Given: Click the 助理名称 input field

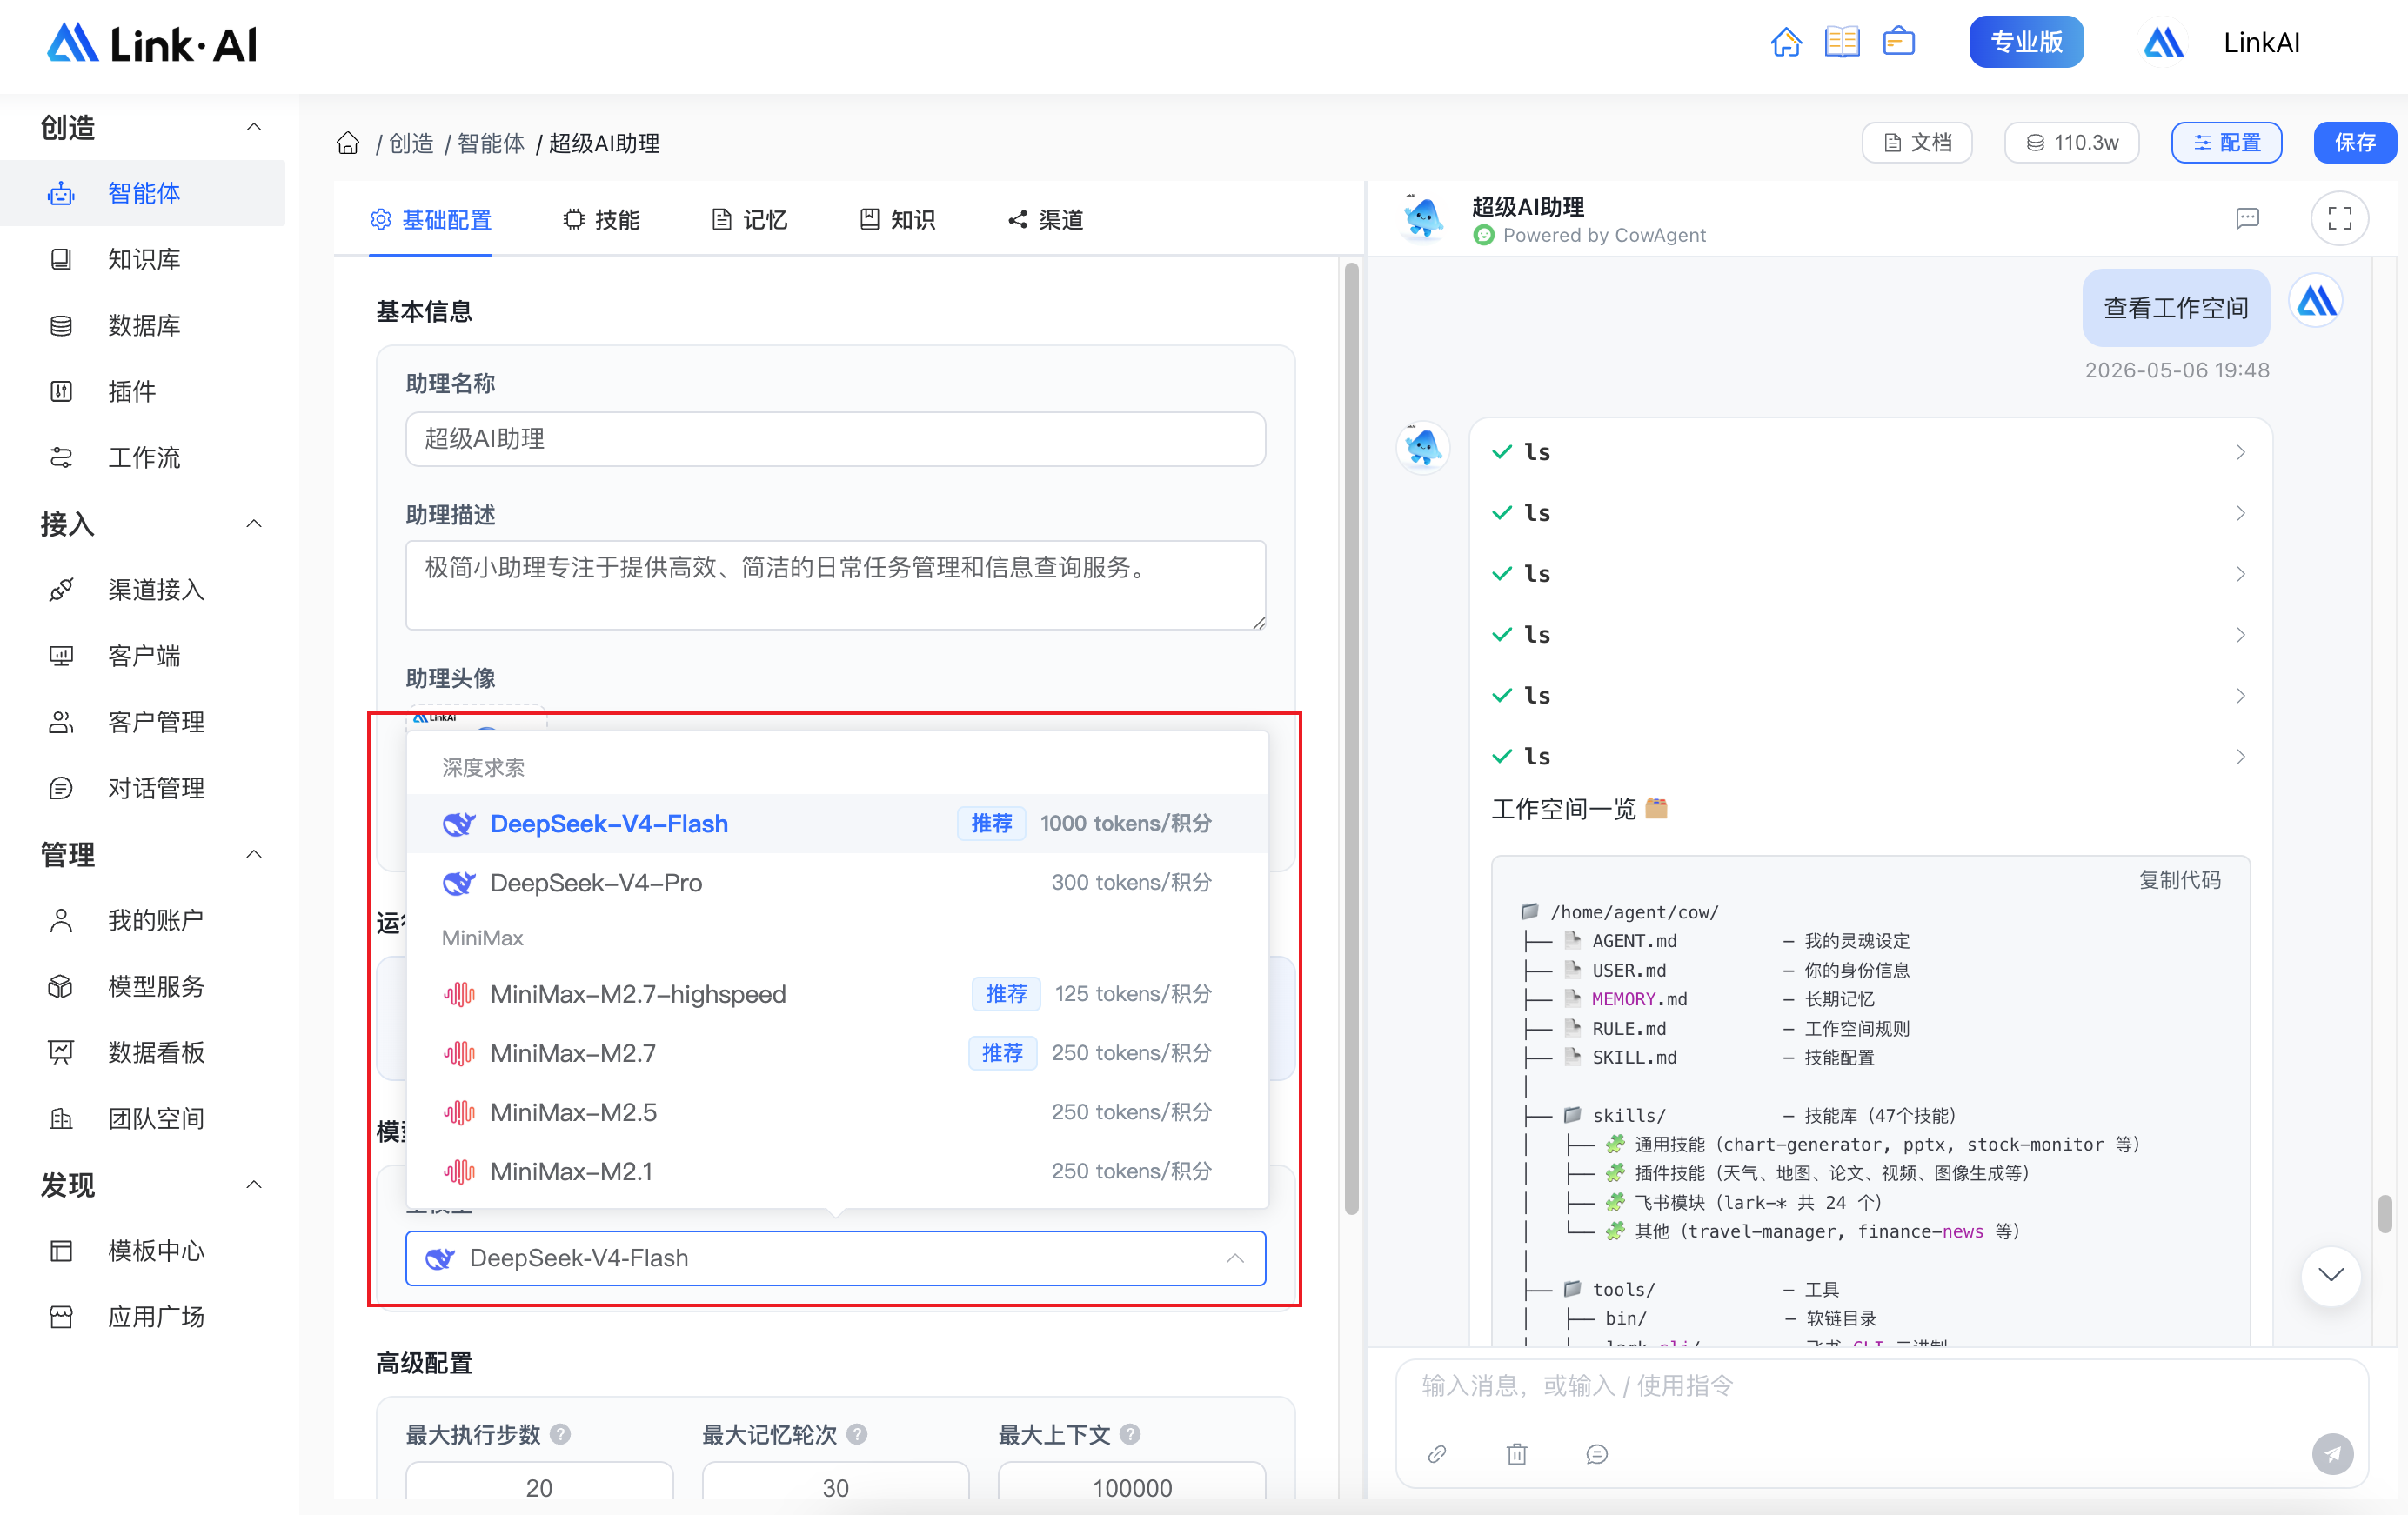Looking at the screenshot, I should [835, 438].
